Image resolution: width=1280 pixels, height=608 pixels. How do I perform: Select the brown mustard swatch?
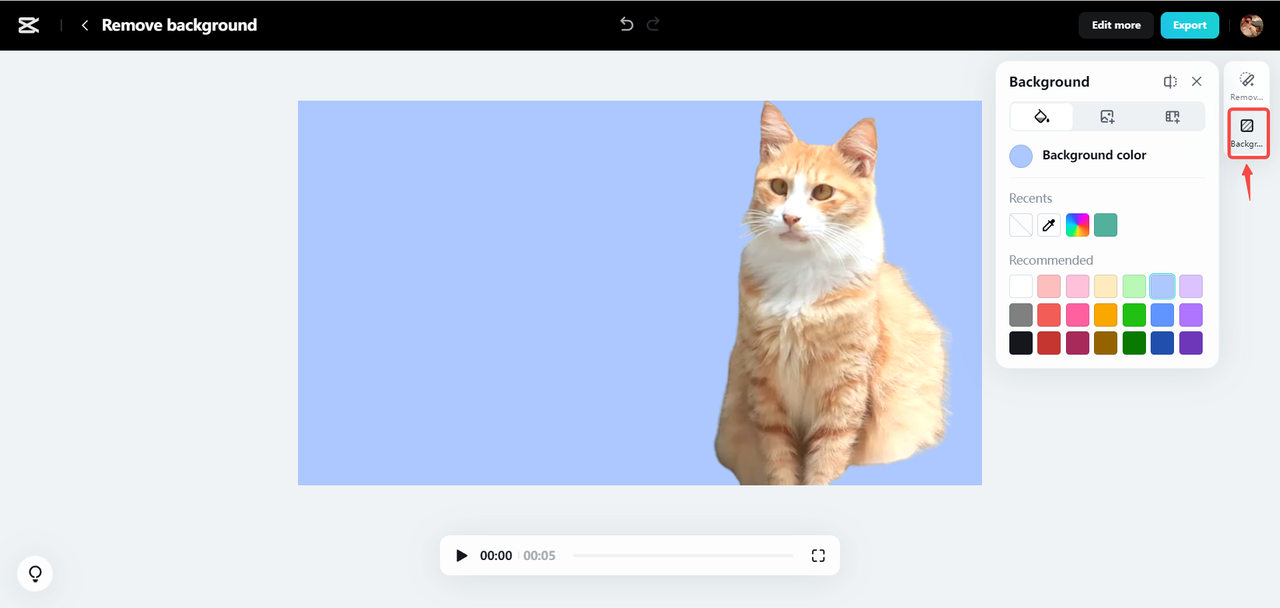click(x=1106, y=343)
